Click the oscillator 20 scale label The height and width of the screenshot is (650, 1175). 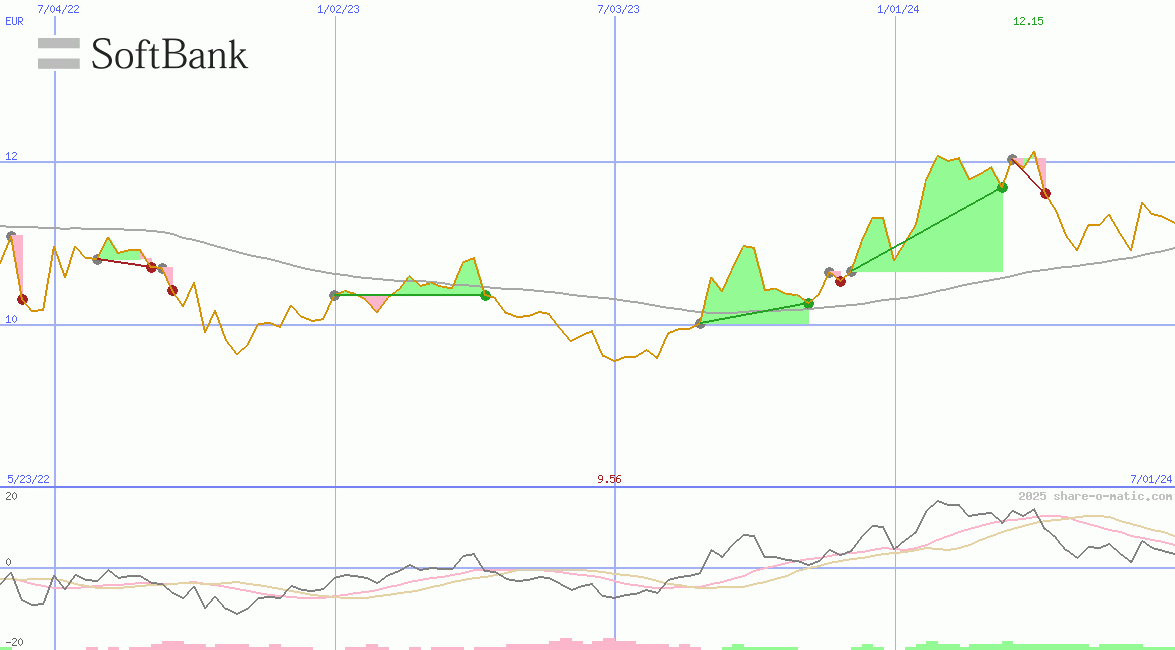pos(11,496)
